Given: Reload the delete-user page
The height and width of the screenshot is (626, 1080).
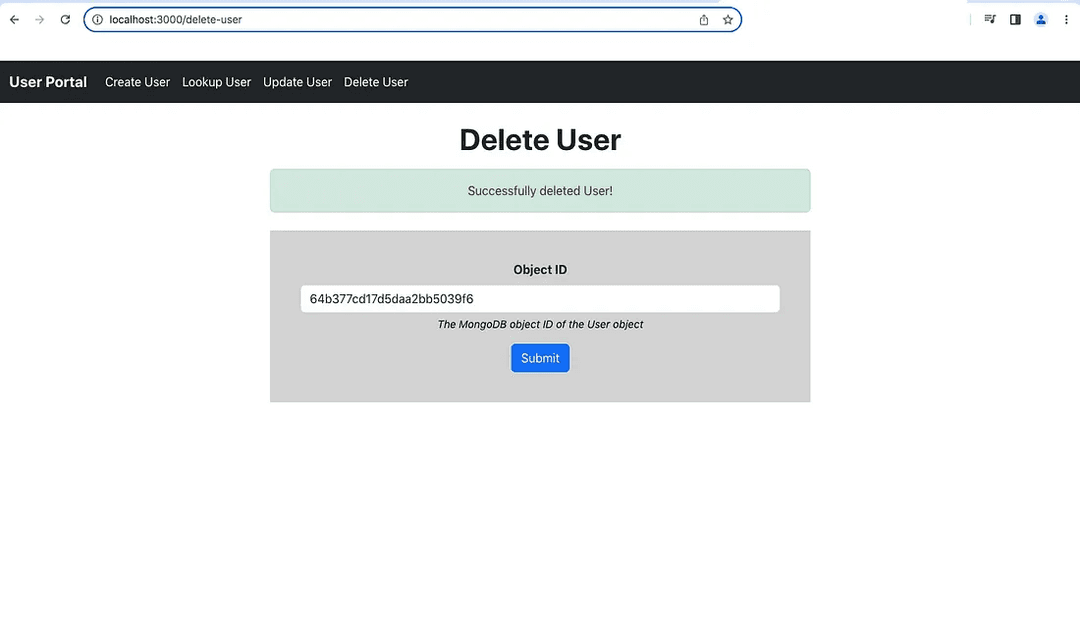Looking at the screenshot, I should tap(65, 20).
